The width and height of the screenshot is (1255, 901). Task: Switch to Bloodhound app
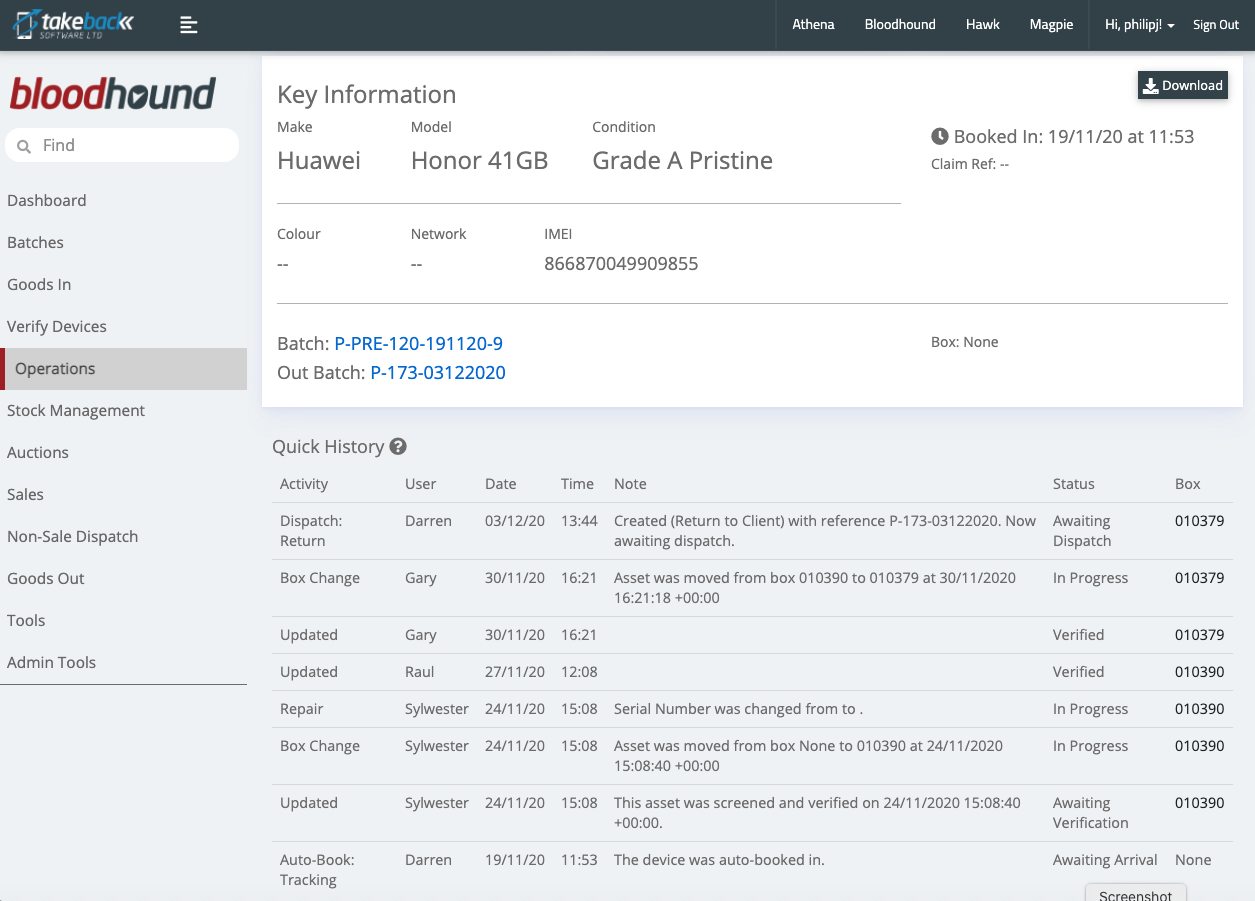pyautogui.click(x=900, y=25)
